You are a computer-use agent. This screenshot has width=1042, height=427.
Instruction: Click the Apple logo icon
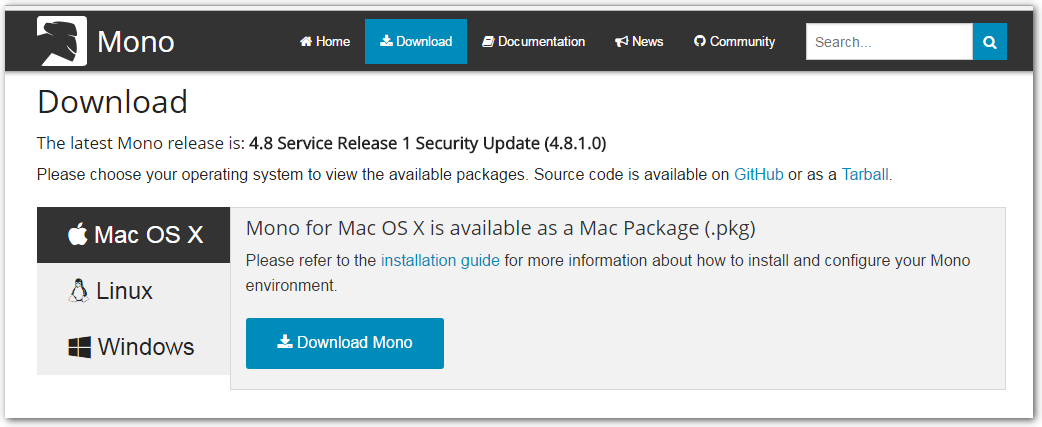coord(78,234)
